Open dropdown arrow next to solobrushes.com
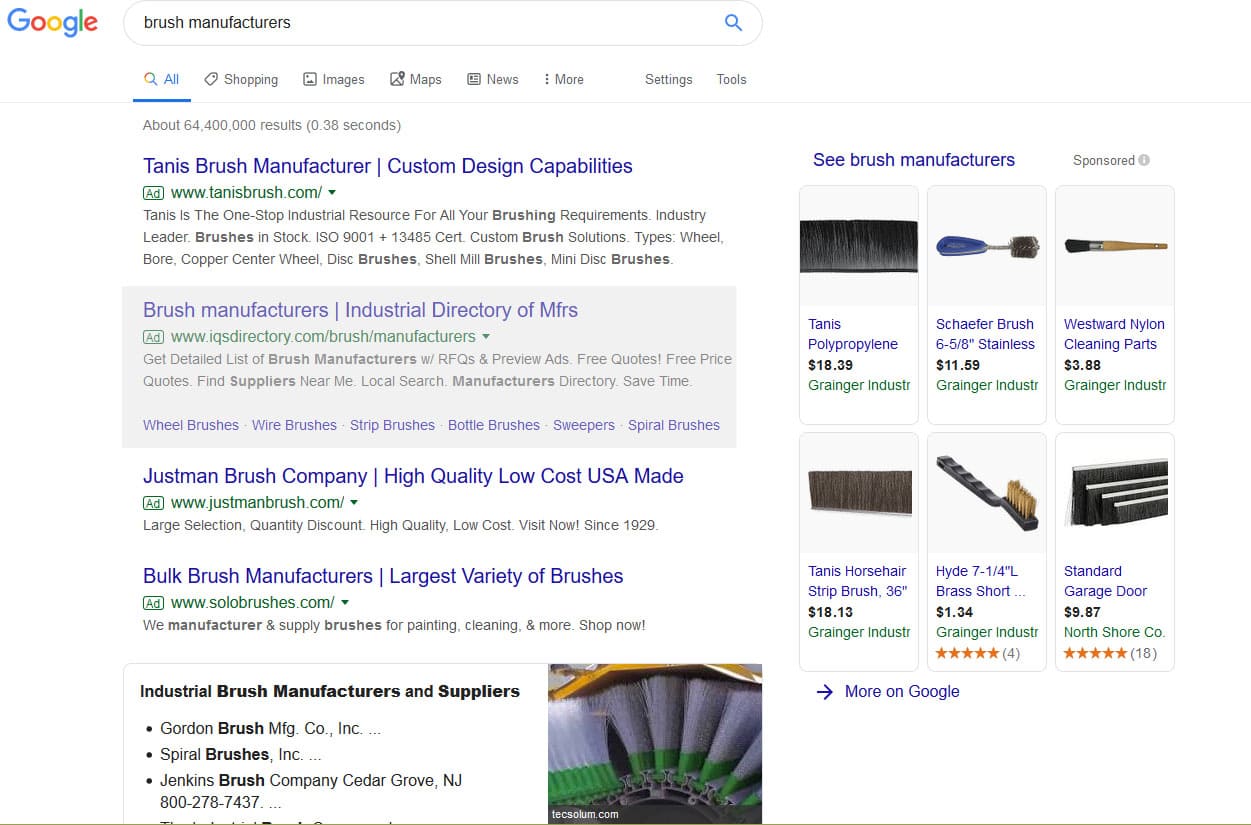 (345, 603)
